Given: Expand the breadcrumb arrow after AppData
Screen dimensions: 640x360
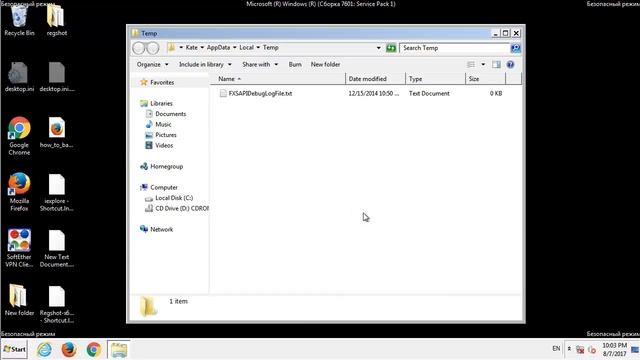Looking at the screenshot, I should tap(235, 48).
